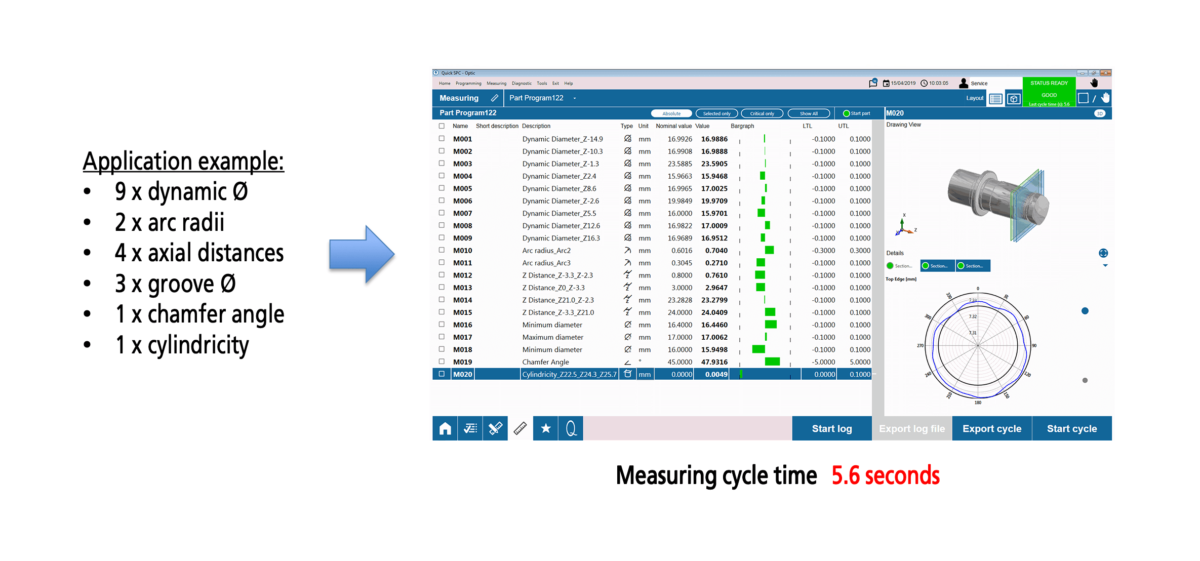Click the calendar date icon
1200x561 pixels.
click(x=886, y=83)
